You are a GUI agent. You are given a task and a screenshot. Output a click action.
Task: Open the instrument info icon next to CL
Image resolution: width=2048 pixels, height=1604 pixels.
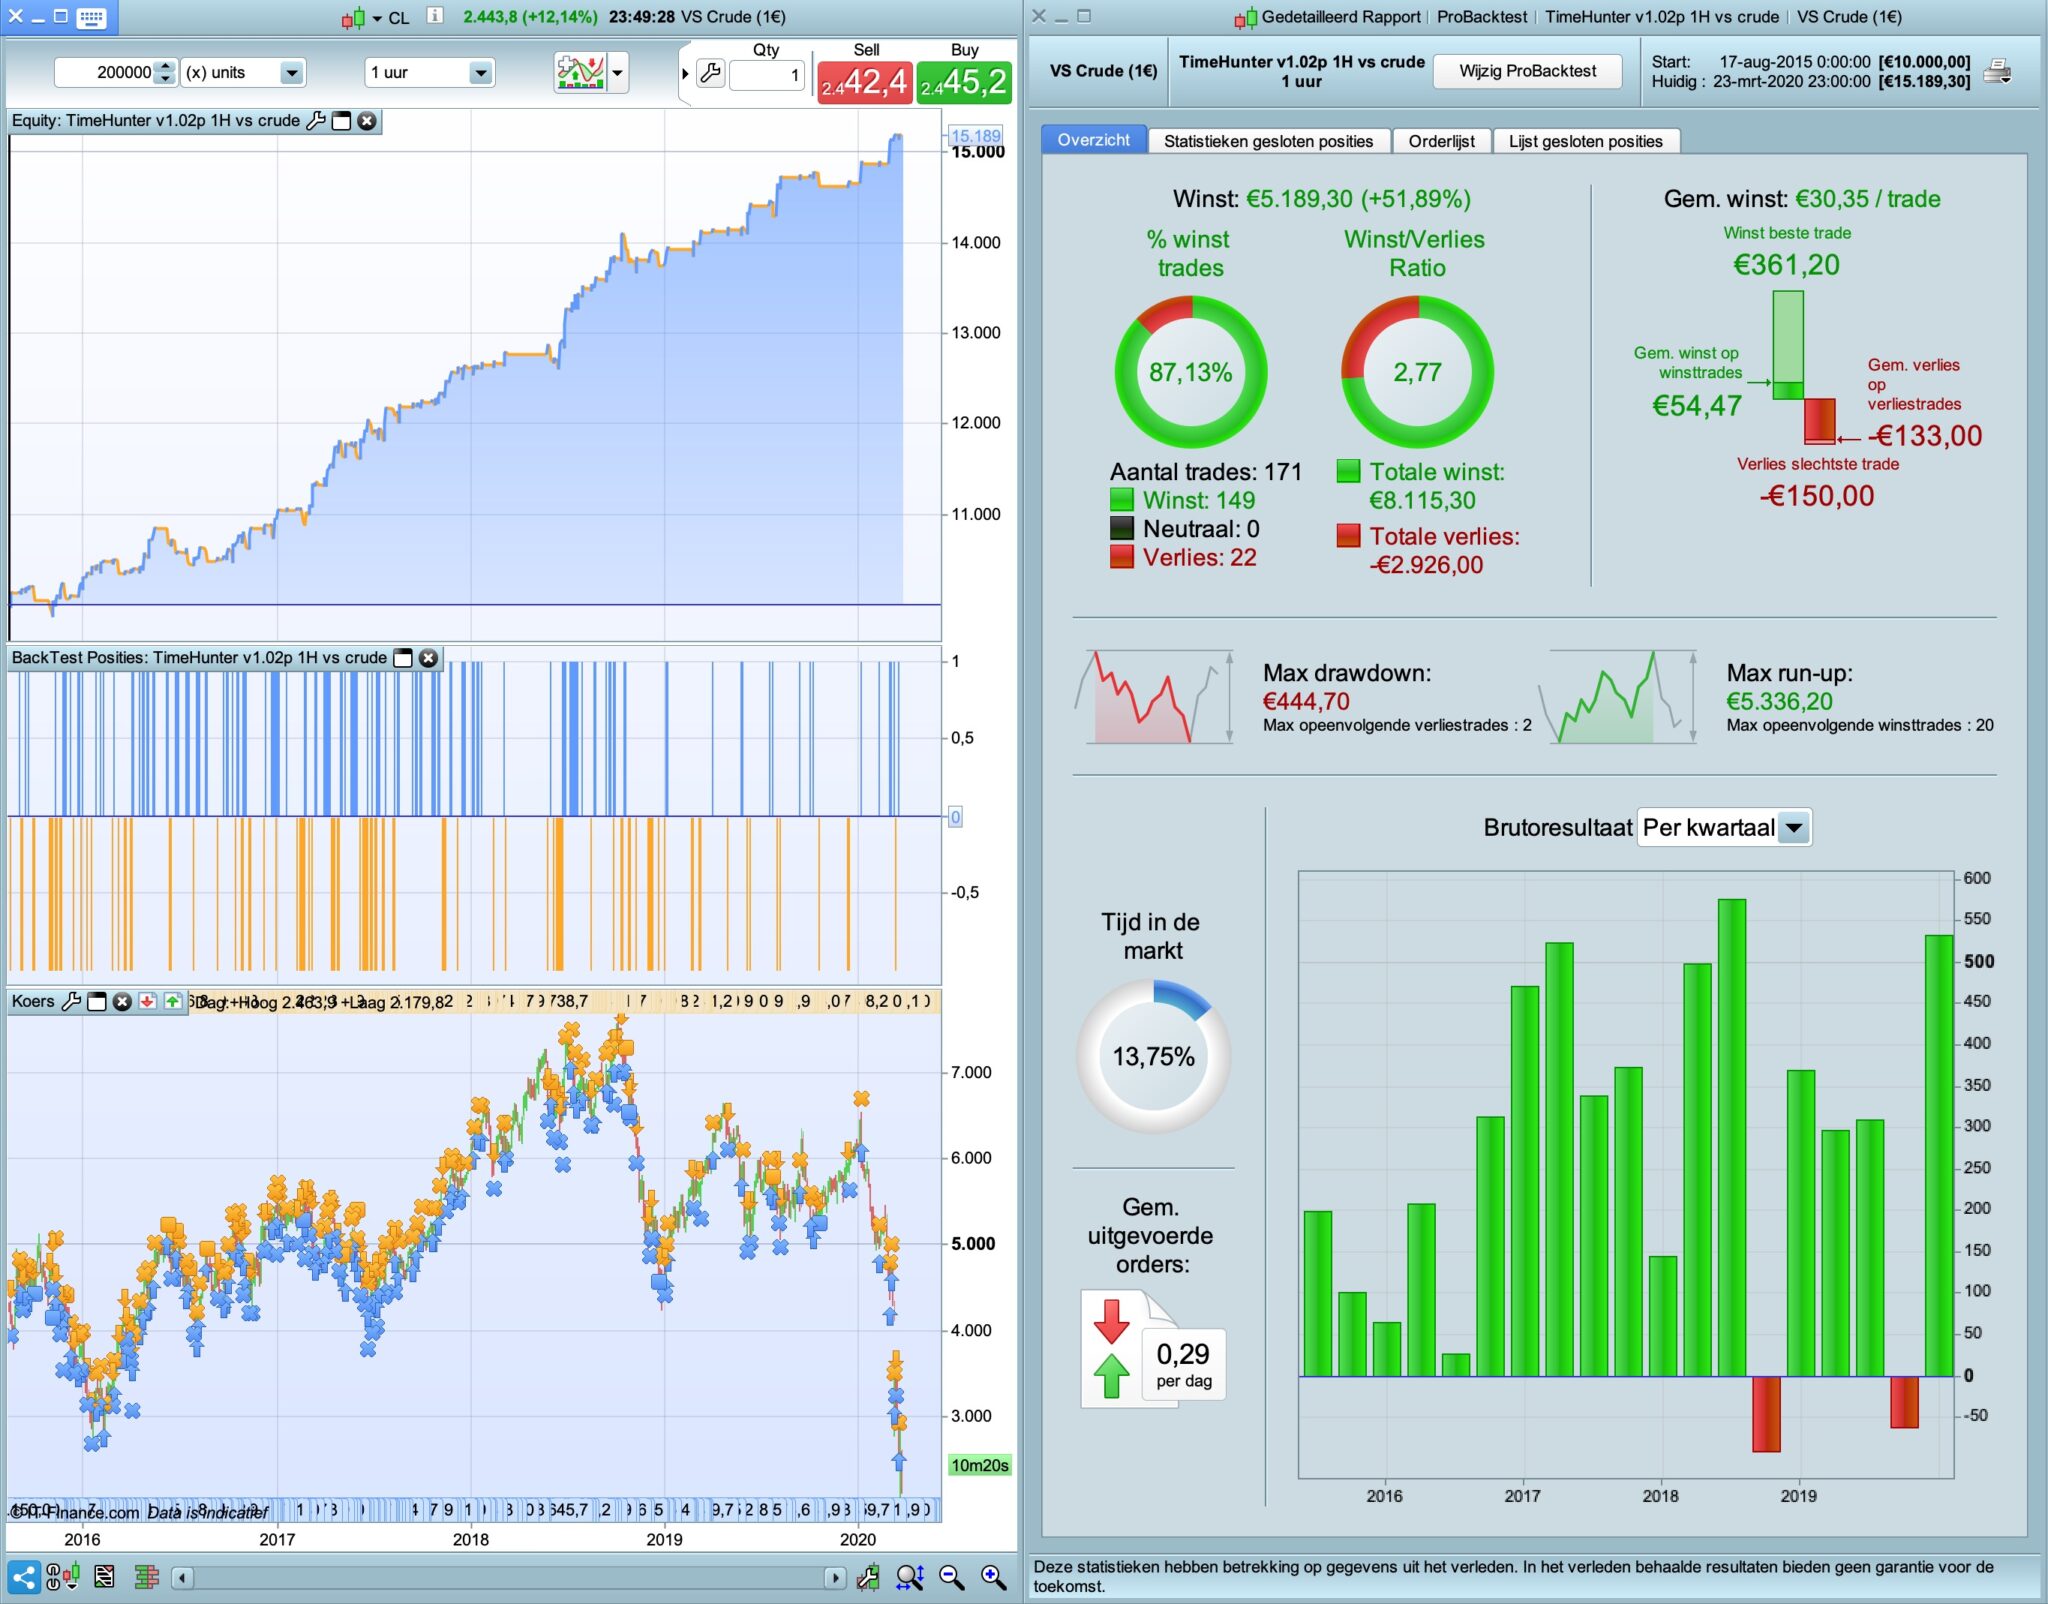(435, 16)
